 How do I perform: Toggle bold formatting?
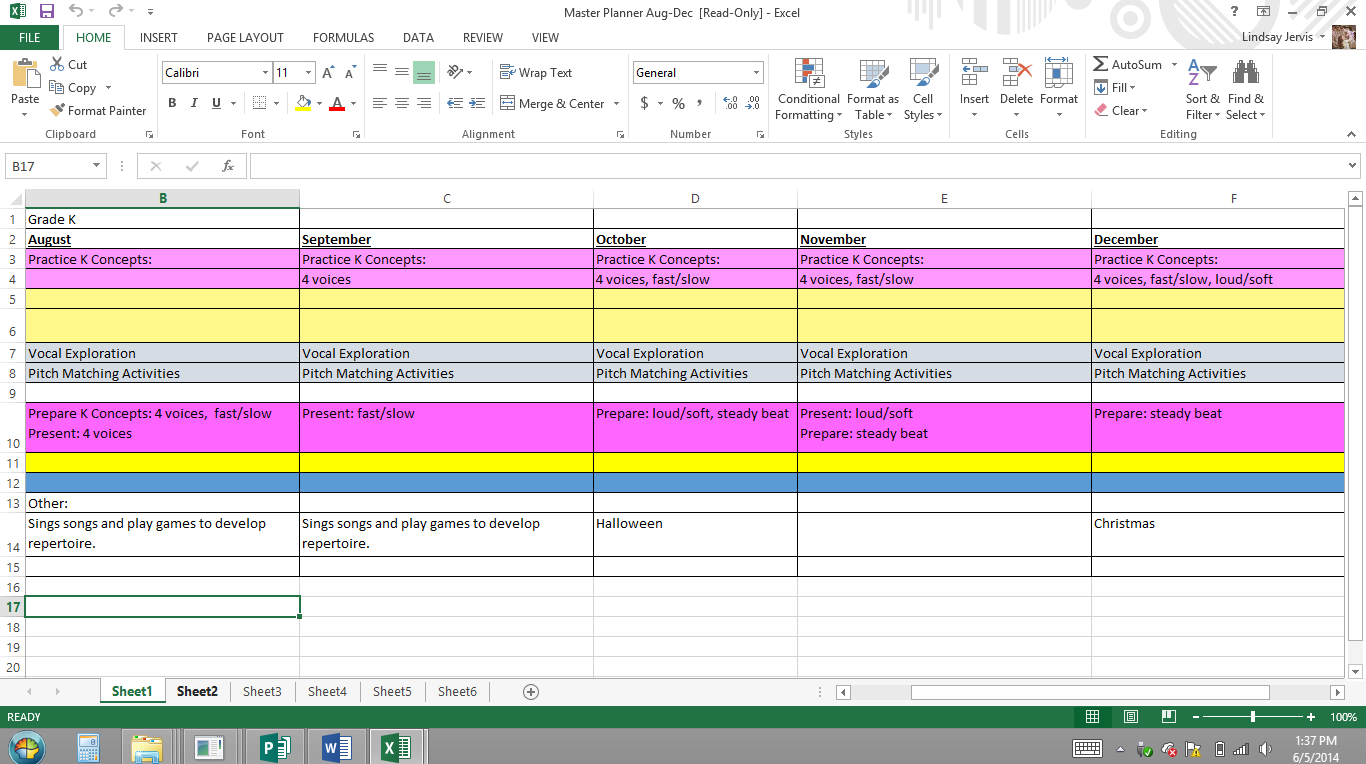[171, 103]
